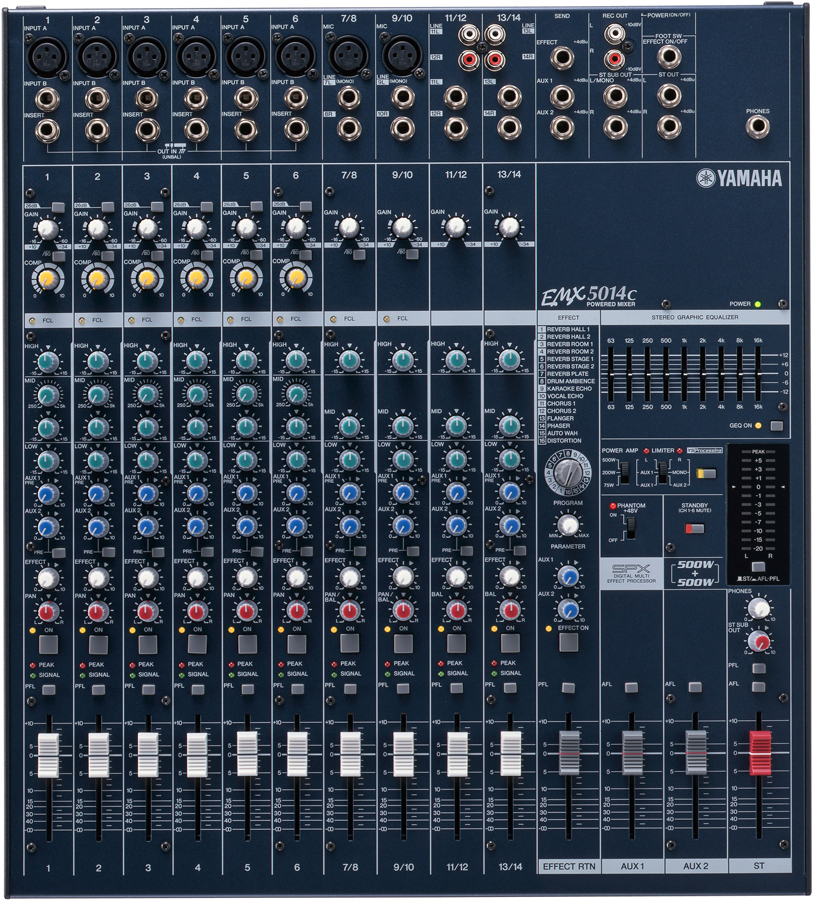Click the Yamaha logo

(739, 179)
